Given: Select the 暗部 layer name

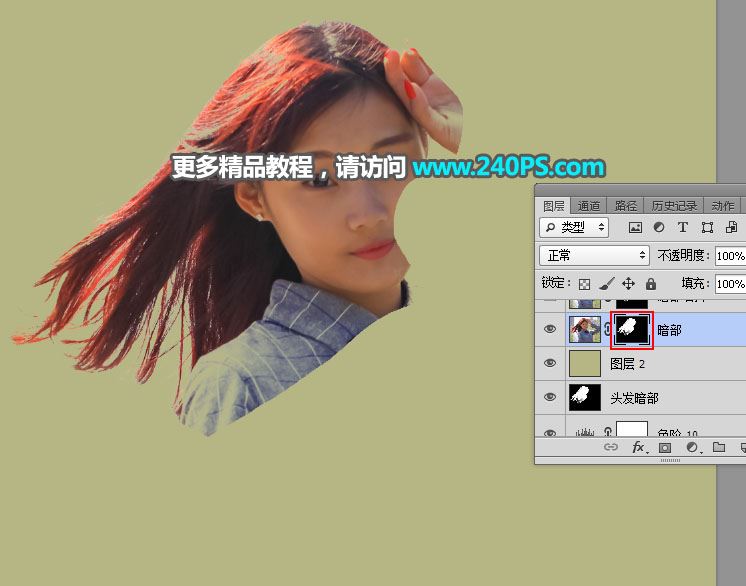Looking at the screenshot, I should point(669,330).
